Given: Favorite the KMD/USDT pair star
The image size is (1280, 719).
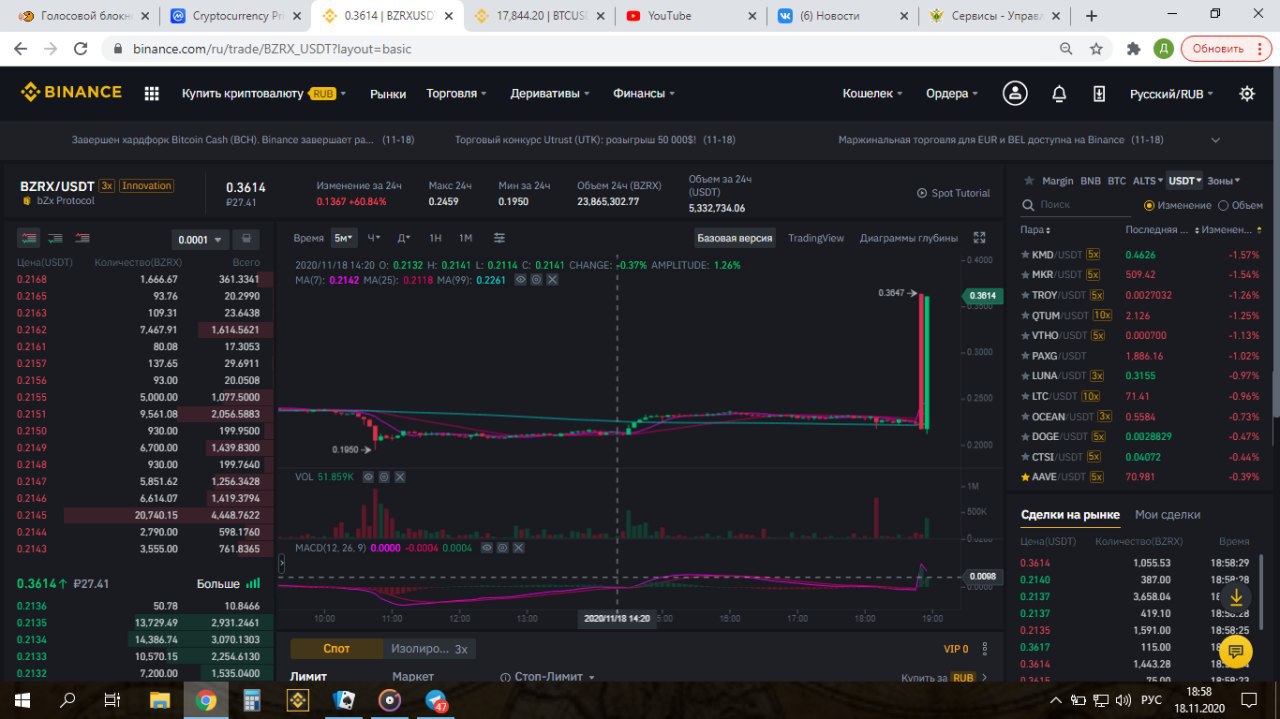Looking at the screenshot, I should 1025,255.
